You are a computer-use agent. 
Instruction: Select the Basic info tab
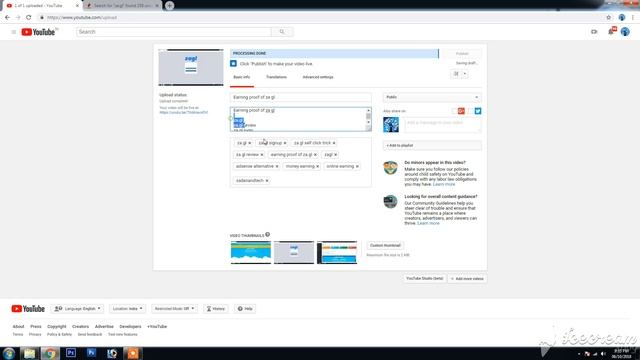click(242, 77)
